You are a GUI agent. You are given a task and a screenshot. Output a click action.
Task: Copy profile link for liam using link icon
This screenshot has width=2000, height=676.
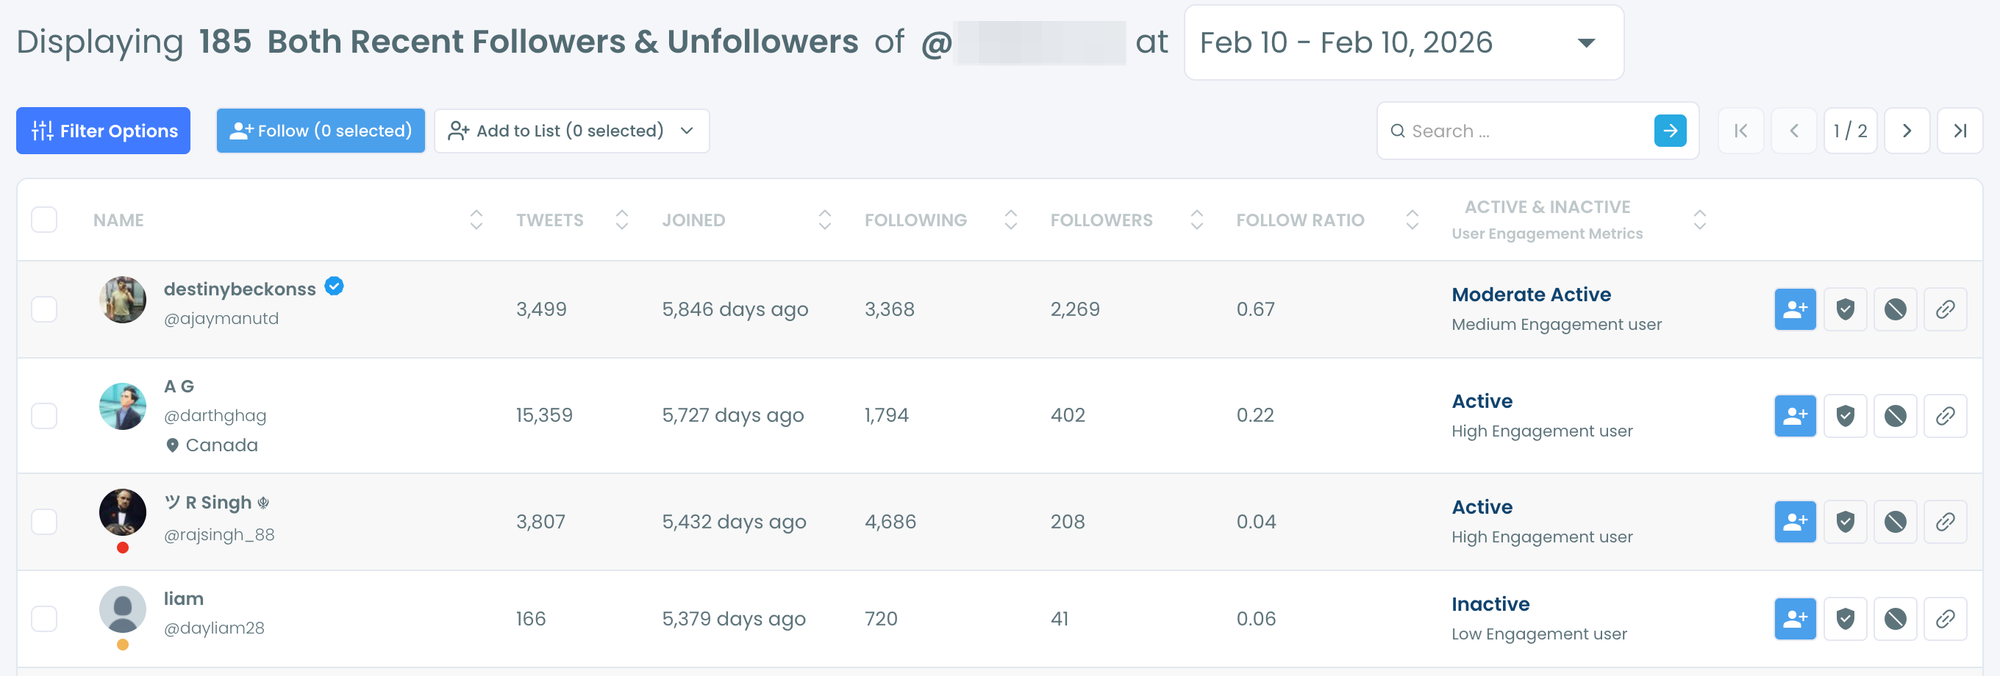point(1946,618)
